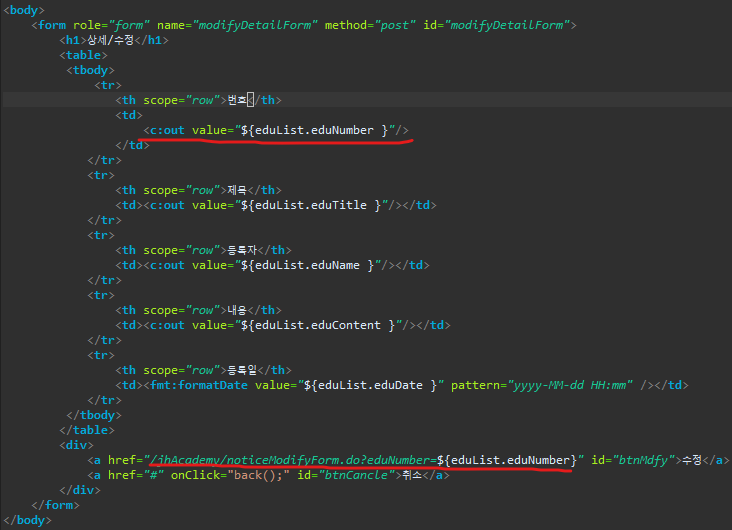
Task: Click the standalone opening td tag under 번호
Action: 129,115
